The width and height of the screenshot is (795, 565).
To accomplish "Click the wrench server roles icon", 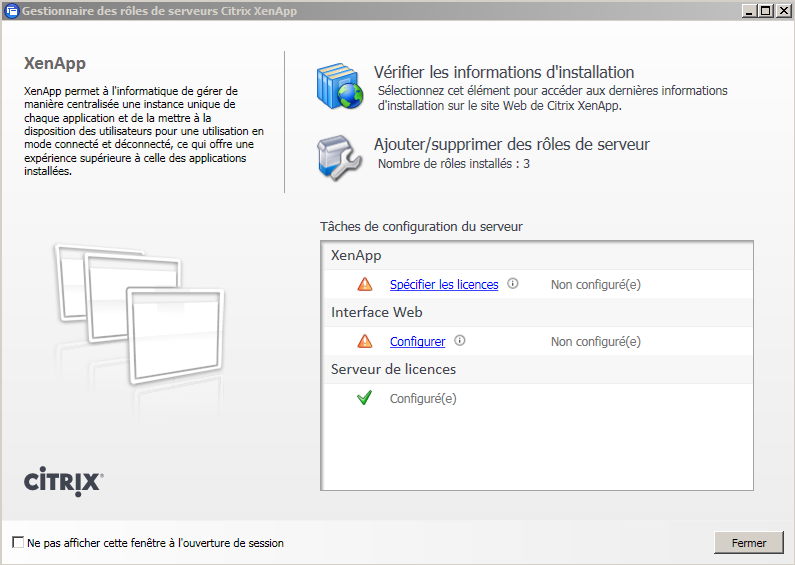I will pos(339,158).
